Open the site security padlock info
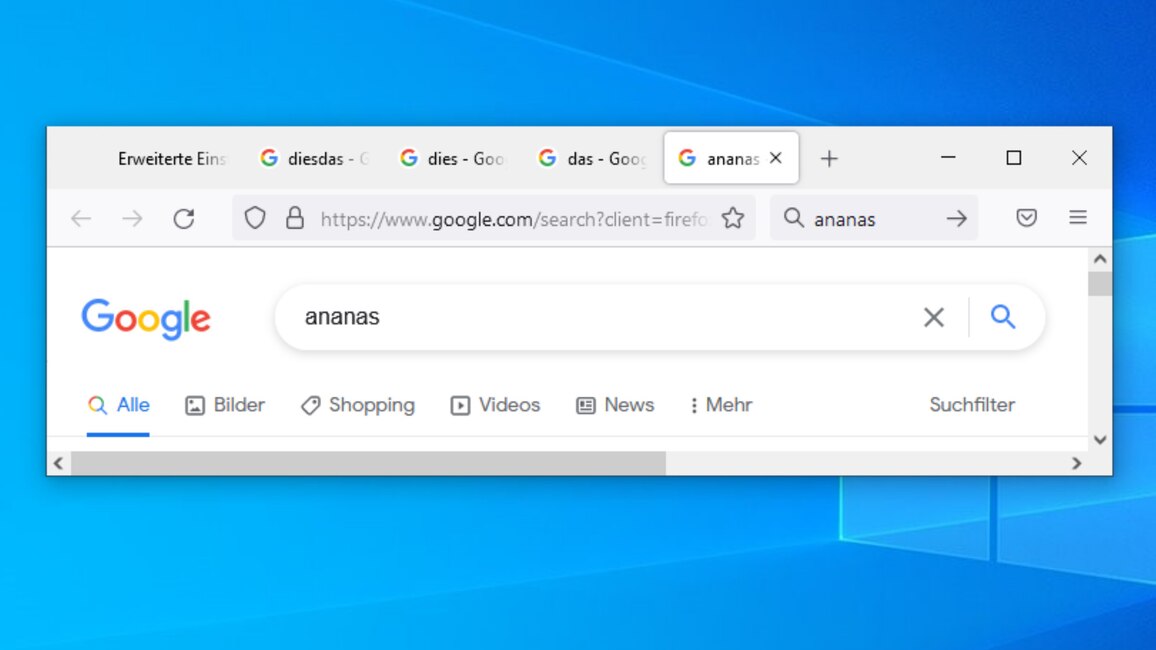The image size is (1156, 650). (x=295, y=218)
